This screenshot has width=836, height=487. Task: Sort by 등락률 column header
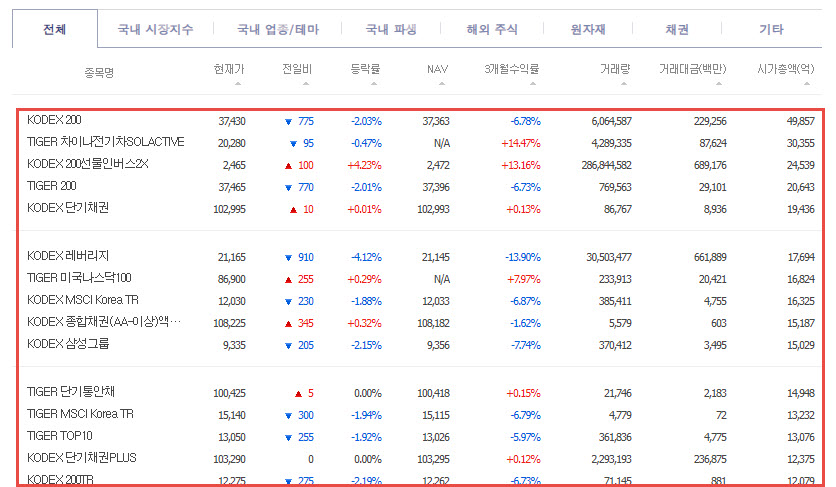coord(365,69)
